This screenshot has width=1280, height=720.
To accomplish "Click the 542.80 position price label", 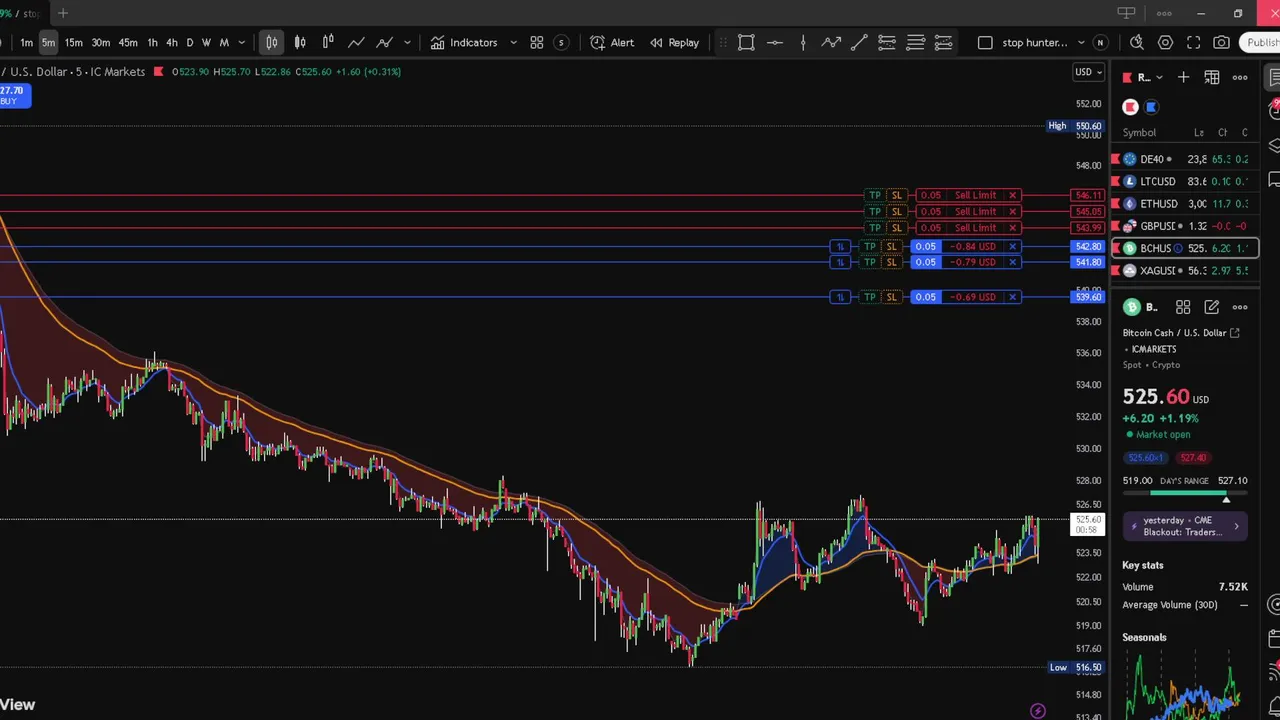I will [1087, 246].
